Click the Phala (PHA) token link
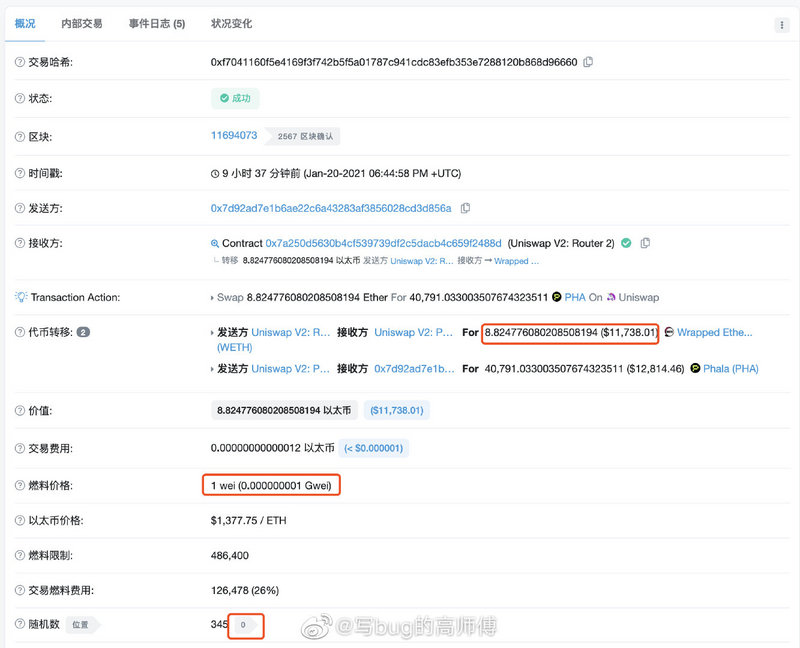Image resolution: width=800 pixels, height=648 pixels. pos(730,368)
